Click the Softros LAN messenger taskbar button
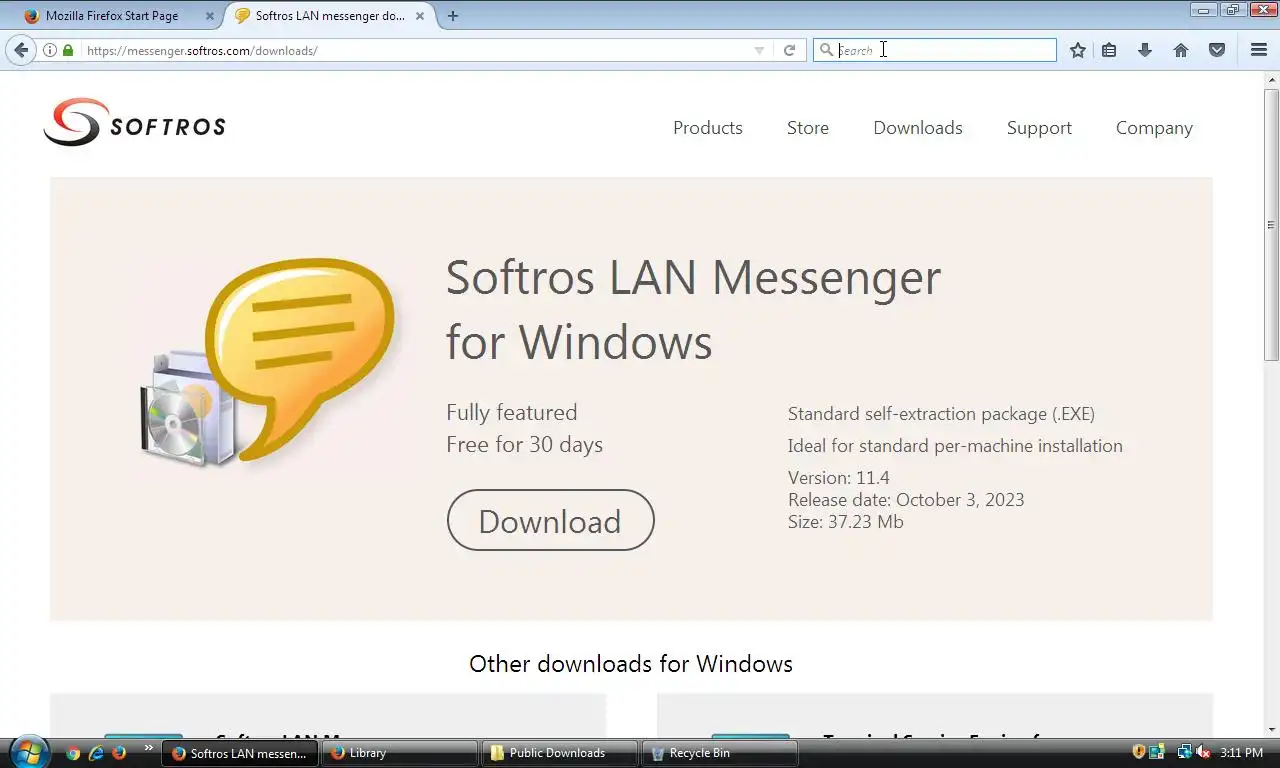The width and height of the screenshot is (1280, 768). click(x=240, y=753)
